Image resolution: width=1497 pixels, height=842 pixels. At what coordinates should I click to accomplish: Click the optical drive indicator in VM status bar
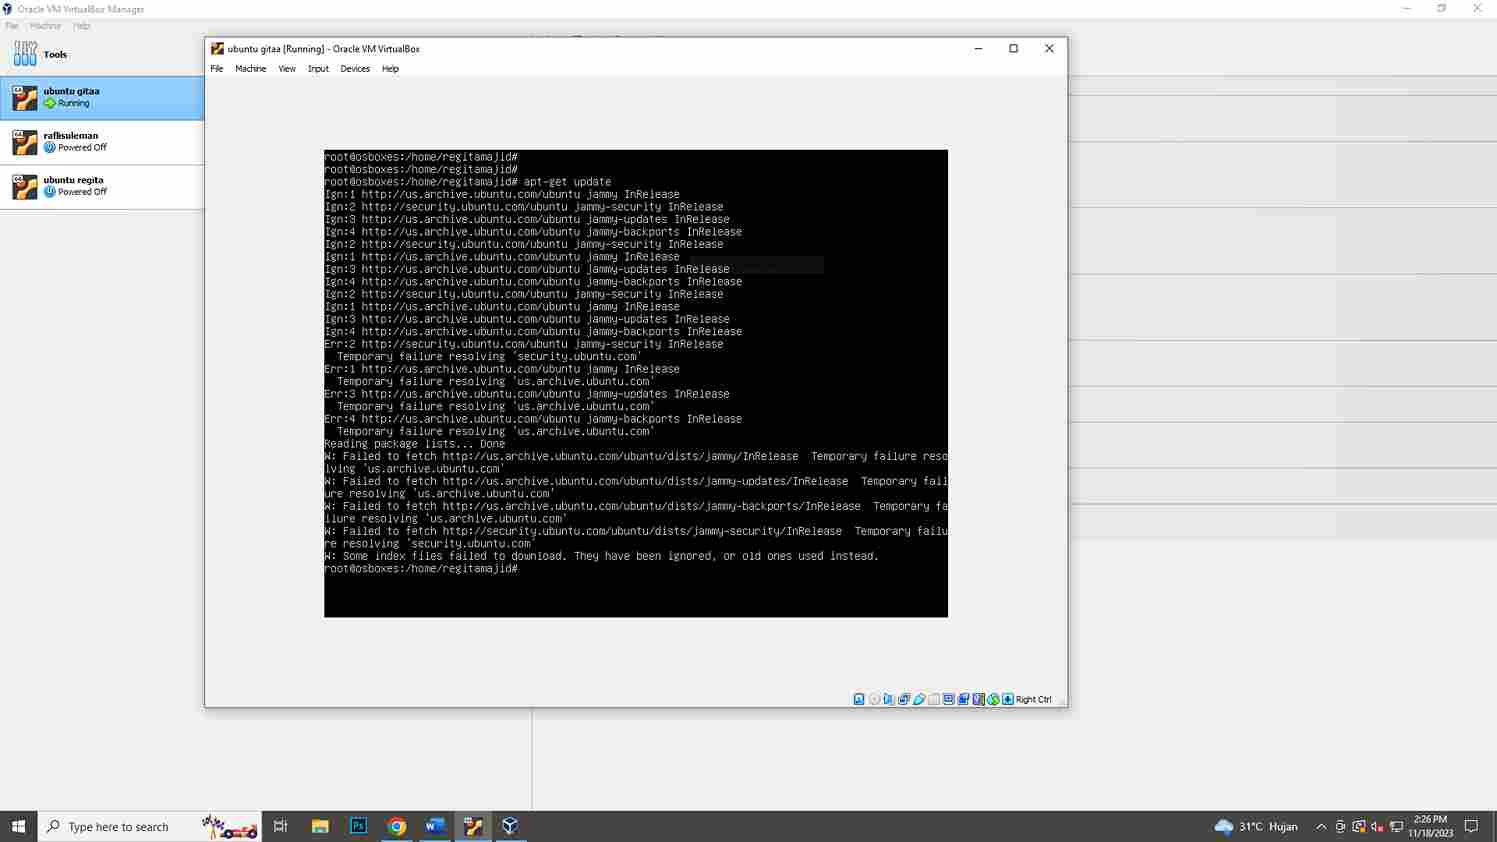(874, 699)
